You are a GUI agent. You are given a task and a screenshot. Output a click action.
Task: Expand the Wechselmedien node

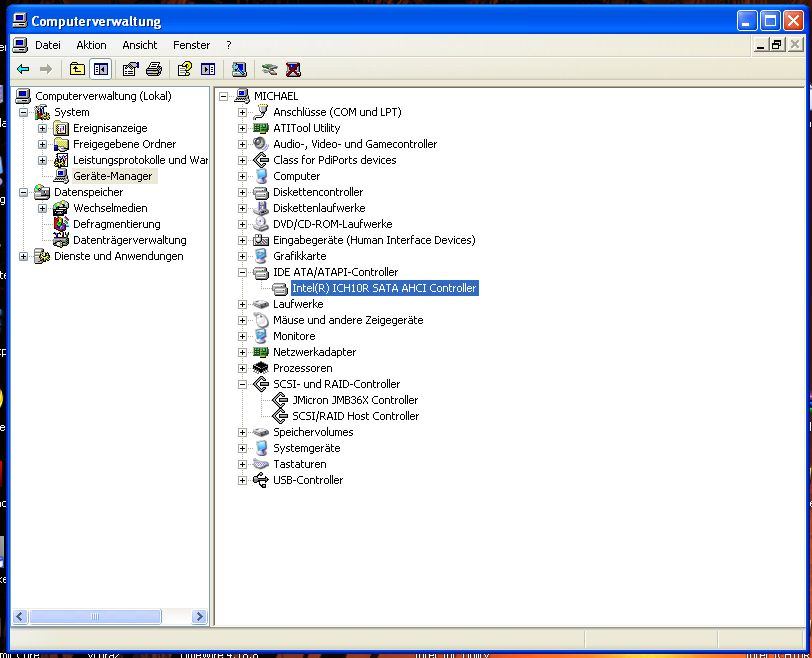[x=42, y=208]
